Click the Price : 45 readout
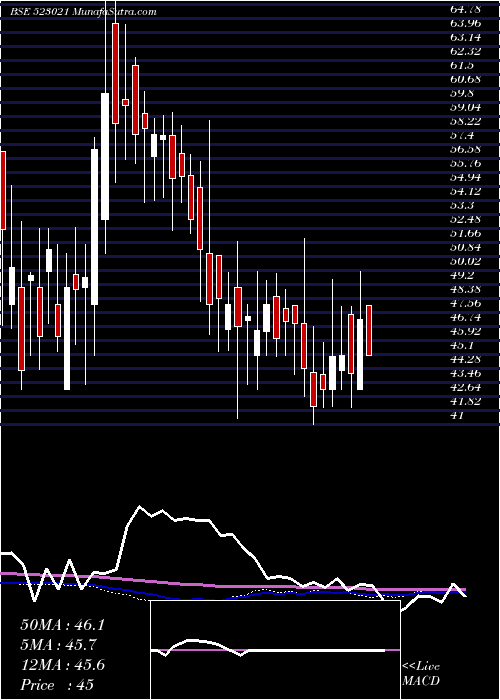This screenshot has width=500, height=700. (57, 685)
